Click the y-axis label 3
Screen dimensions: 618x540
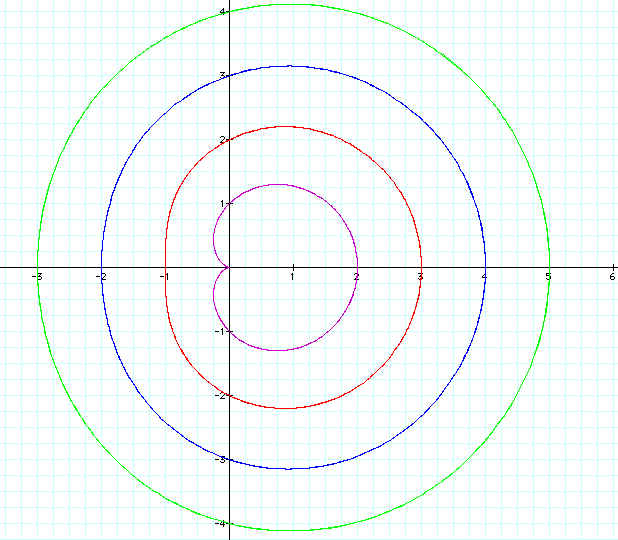click(223, 75)
